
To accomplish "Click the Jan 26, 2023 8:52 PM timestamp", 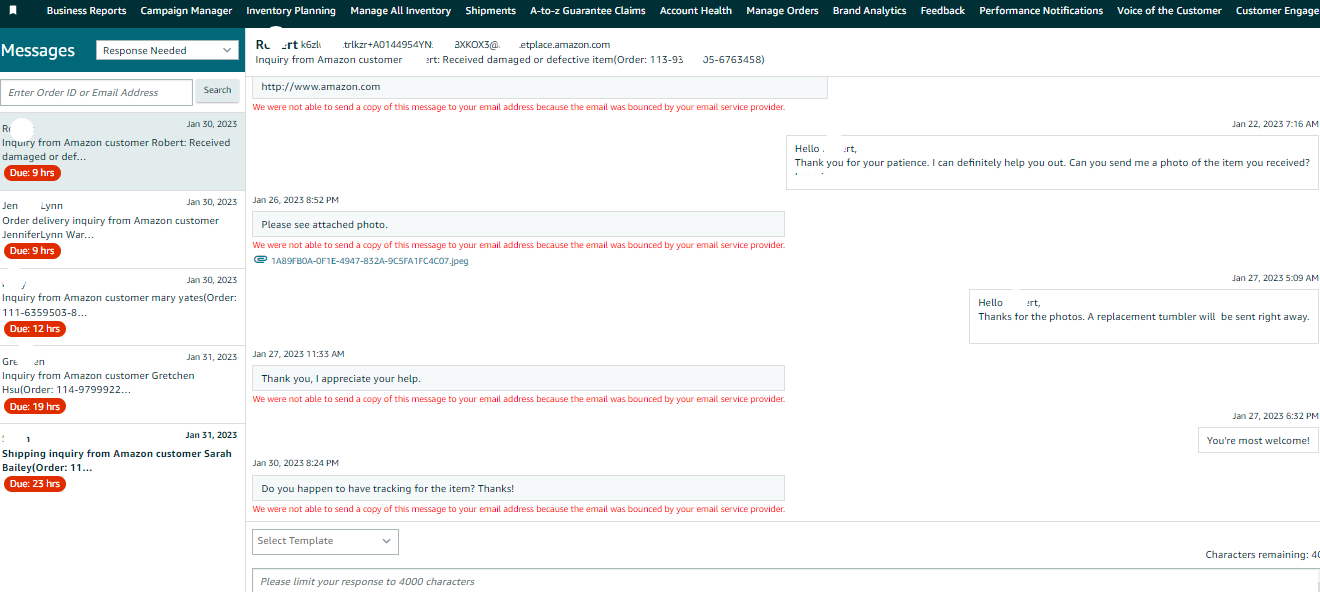I will (x=296, y=200).
